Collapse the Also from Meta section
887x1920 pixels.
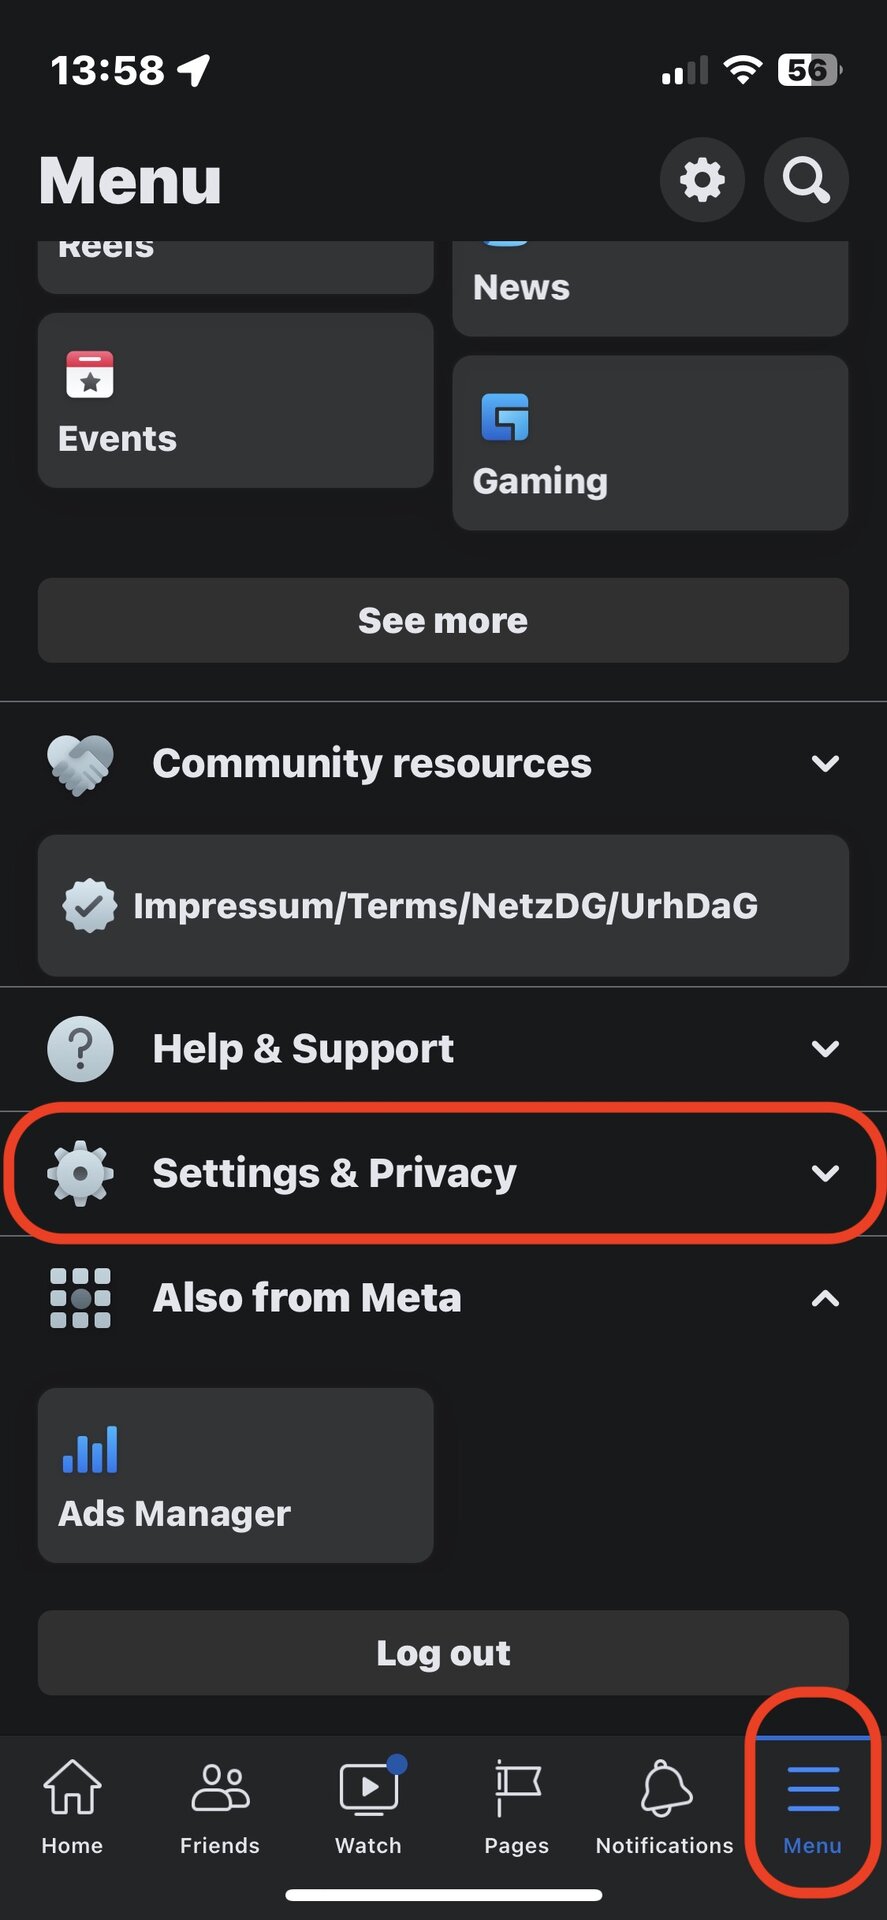(825, 1298)
